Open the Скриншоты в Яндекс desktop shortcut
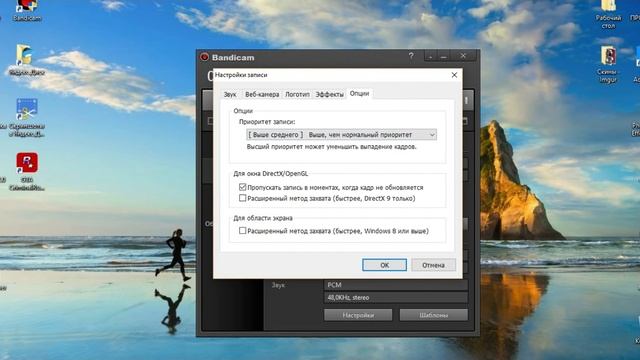Viewport: 640px width, 360px height. tap(27, 117)
